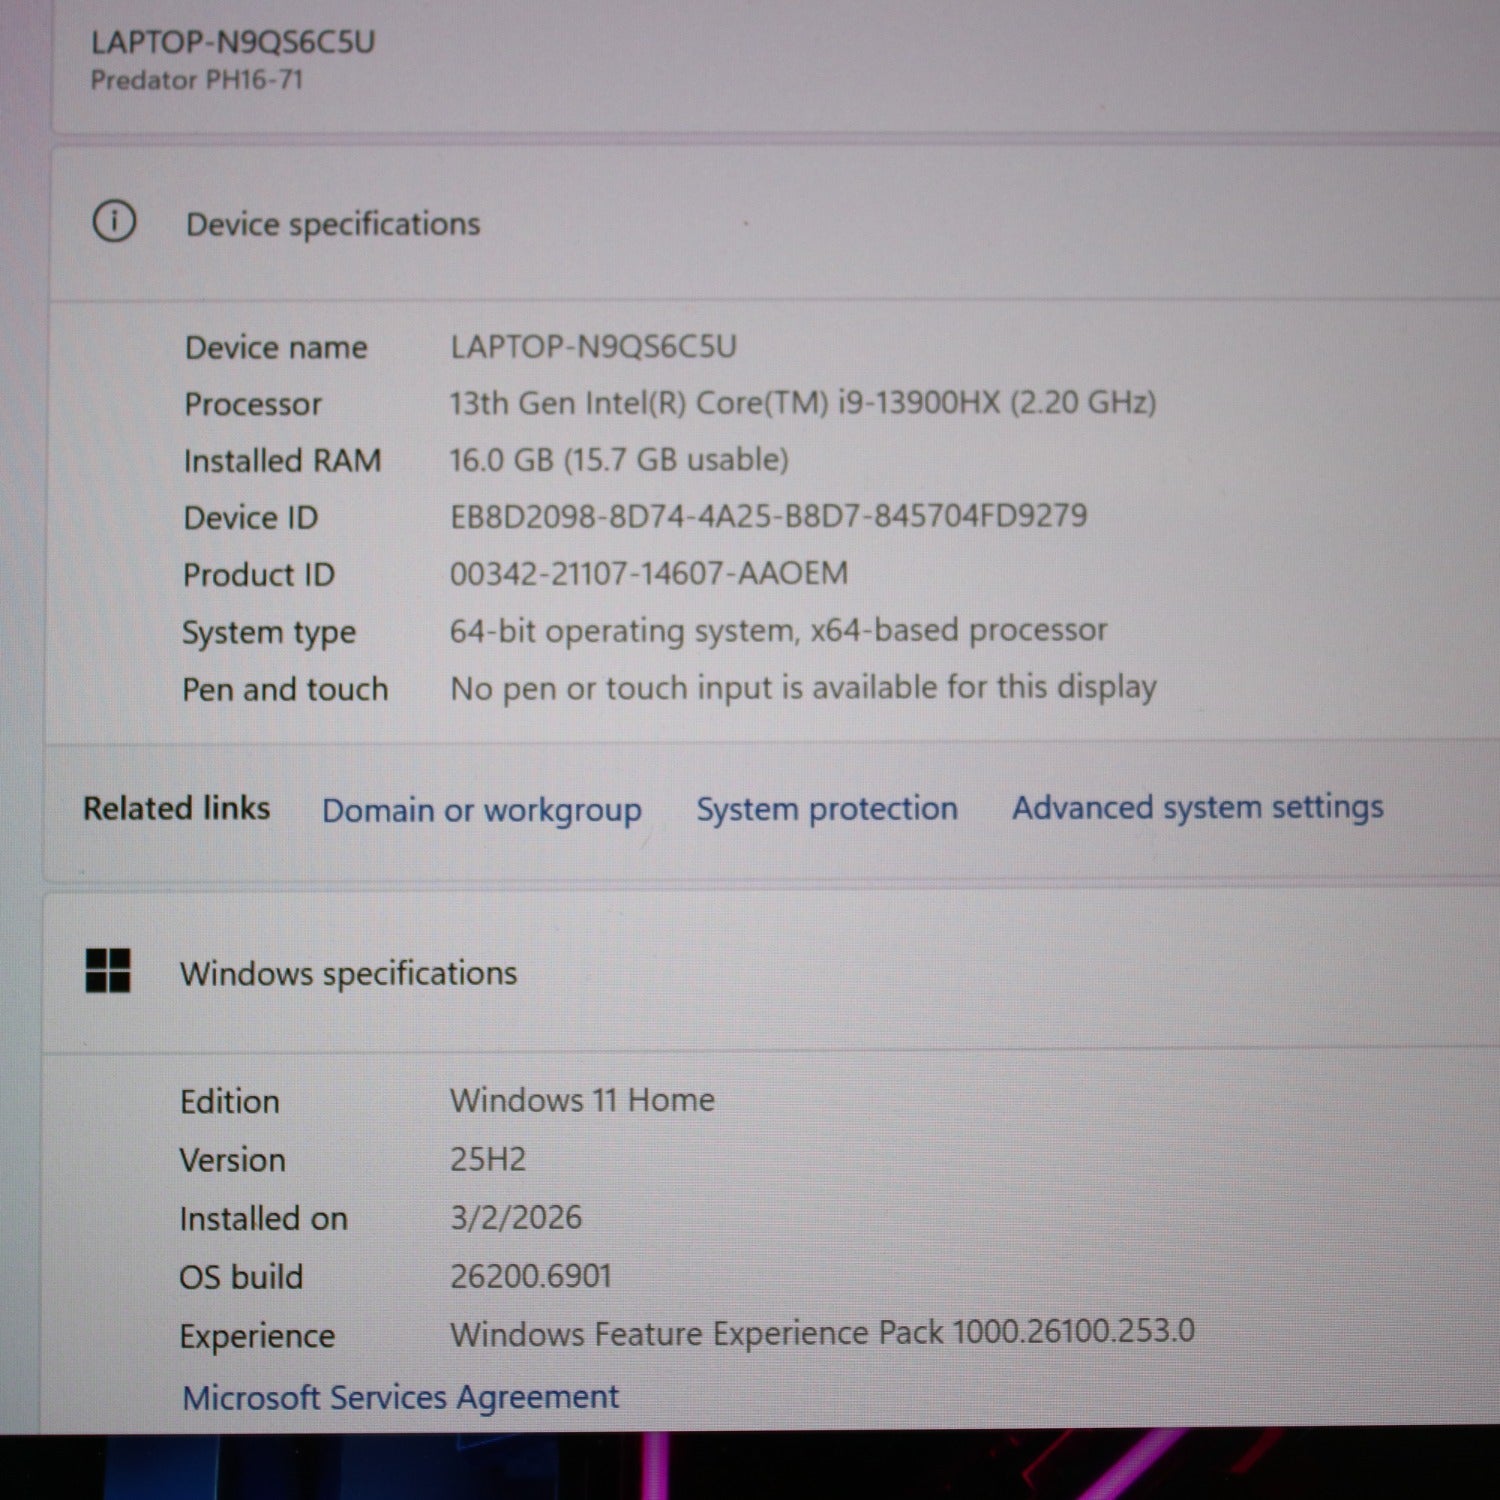Click the 25H2 version value
Image resolution: width=1500 pixels, height=1500 pixels.
click(x=488, y=1159)
